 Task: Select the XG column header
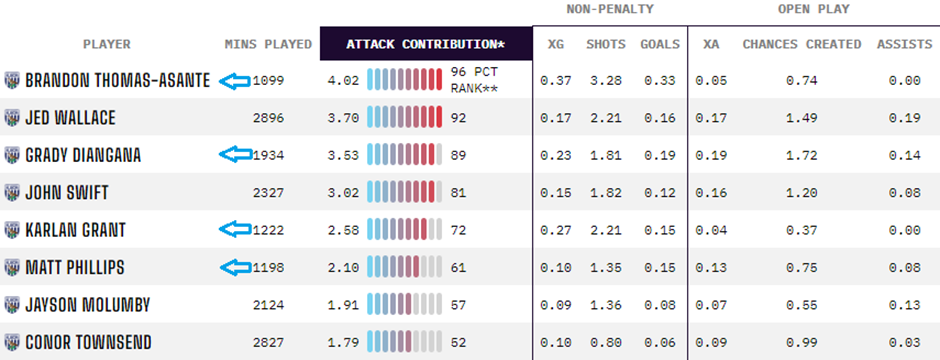pyautogui.click(x=556, y=44)
